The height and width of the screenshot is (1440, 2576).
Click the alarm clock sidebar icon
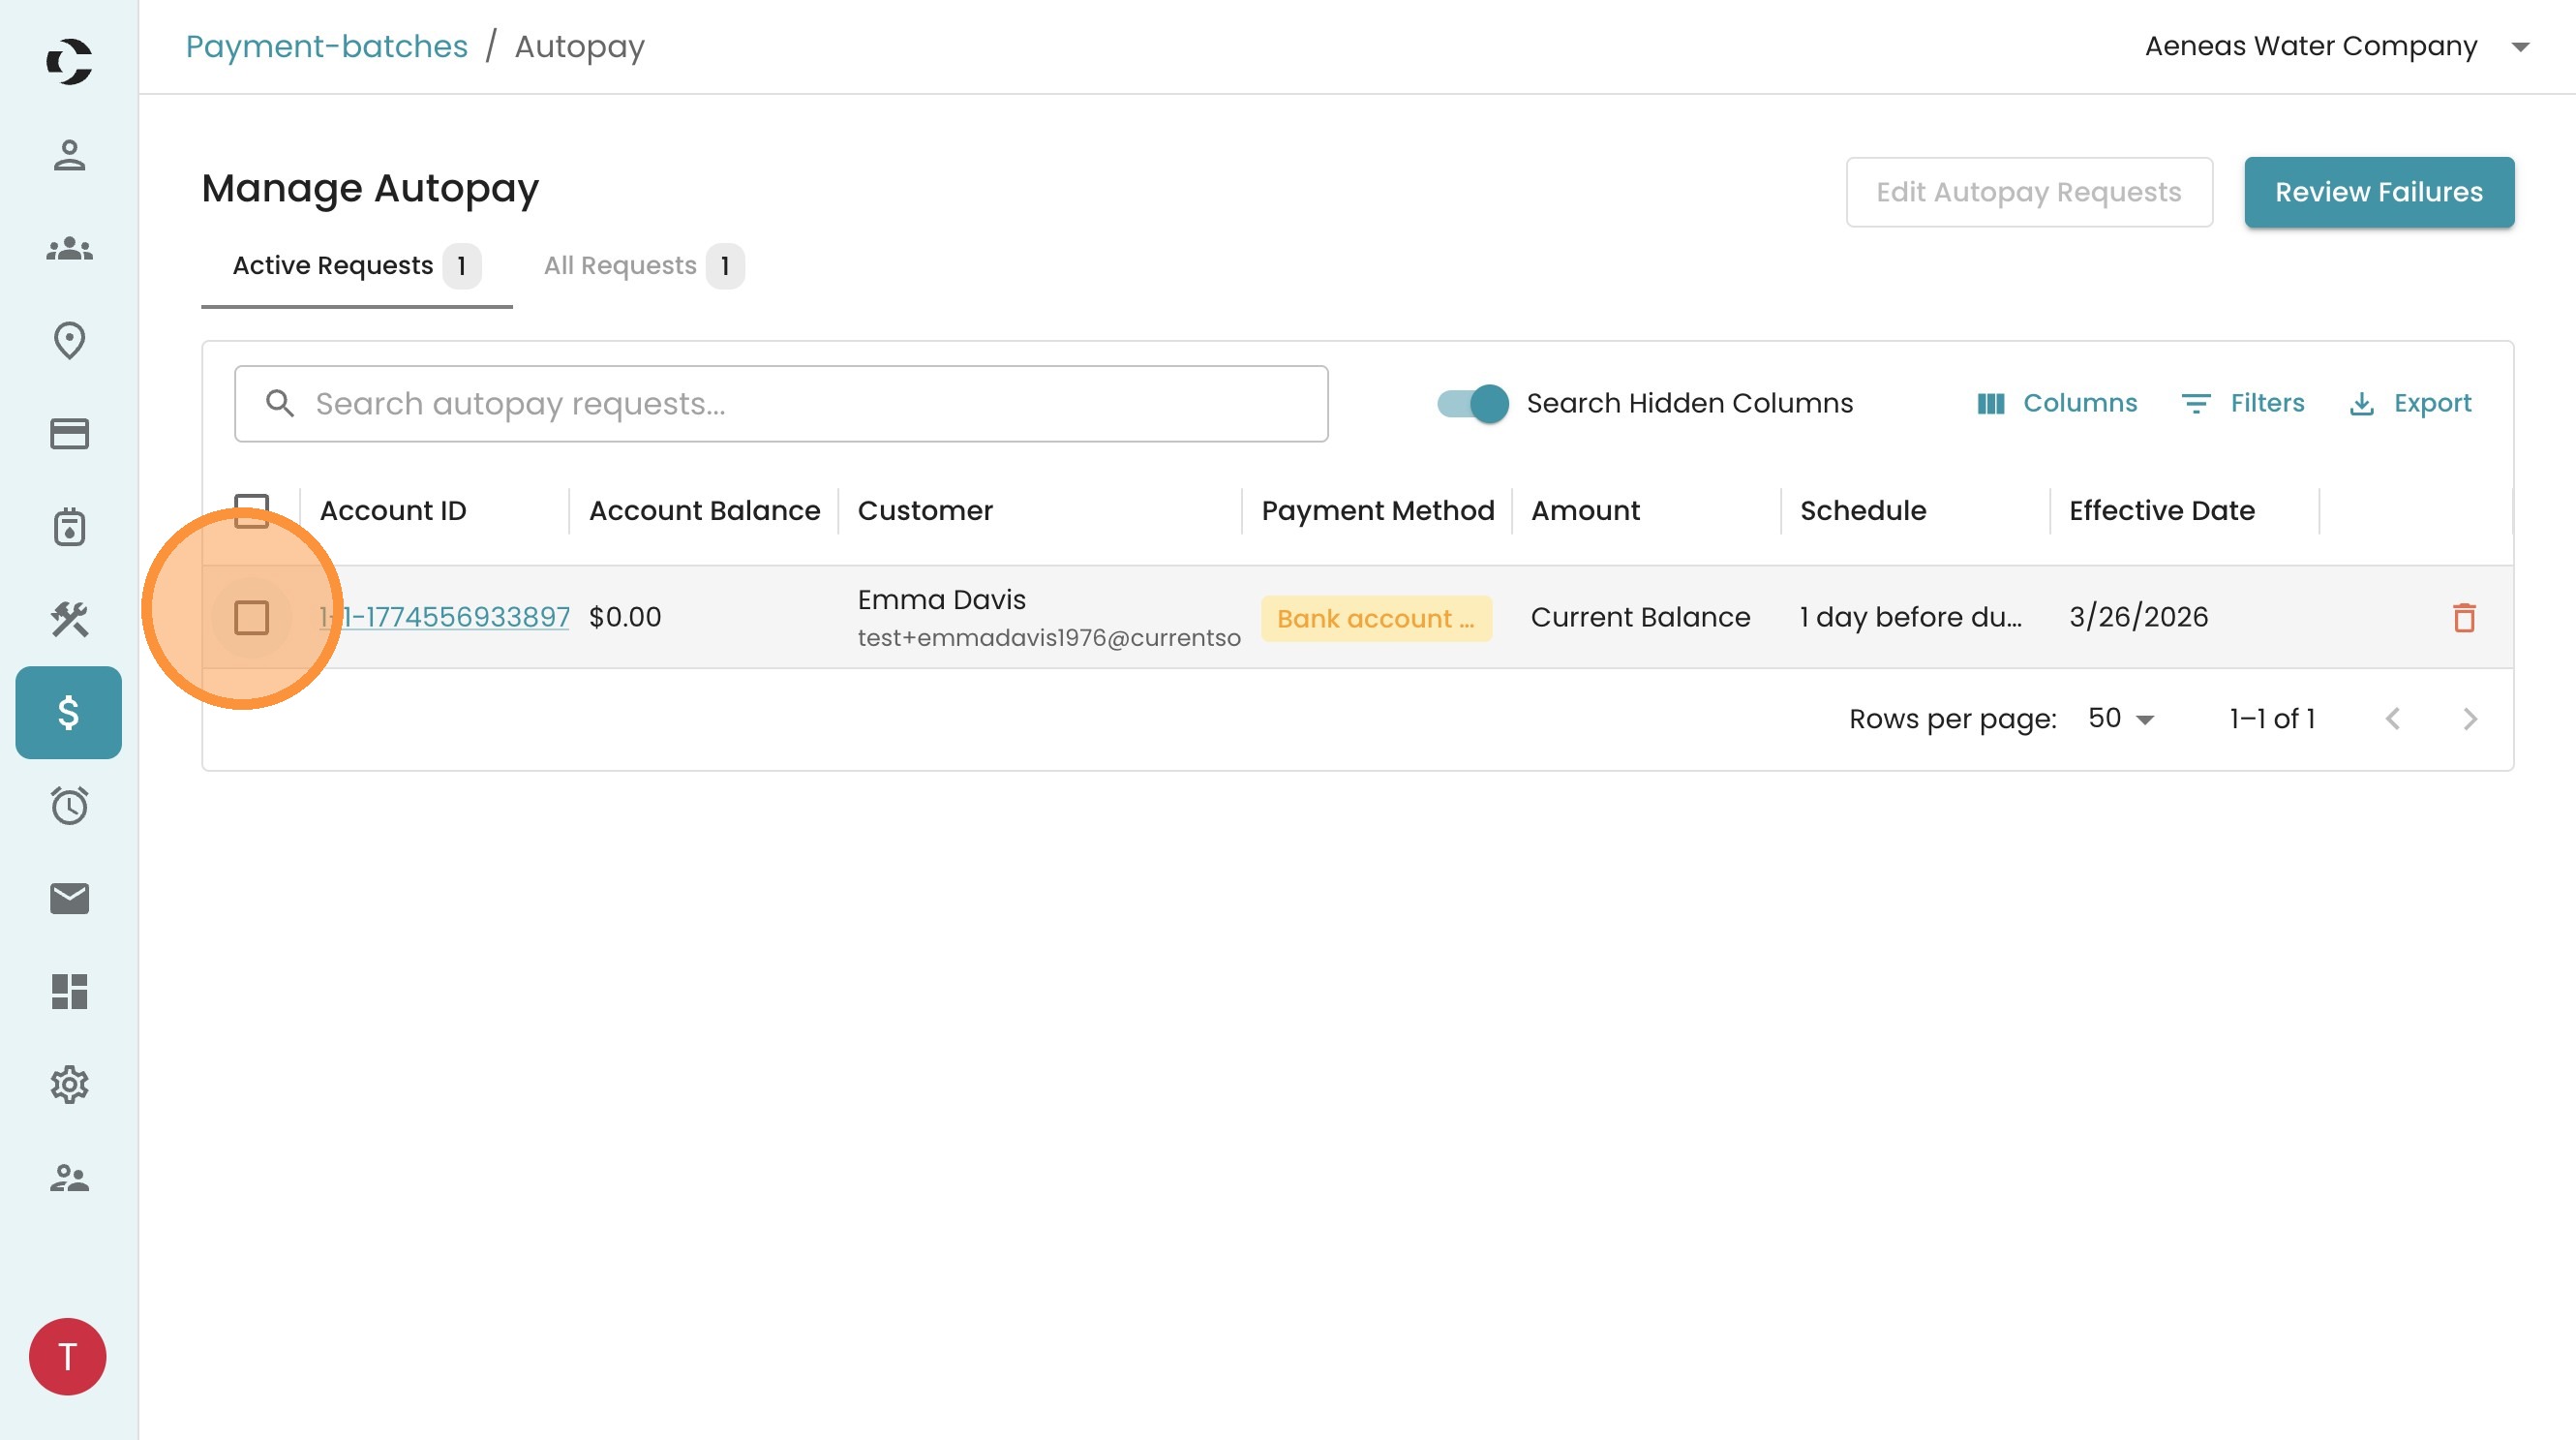coord(69,806)
